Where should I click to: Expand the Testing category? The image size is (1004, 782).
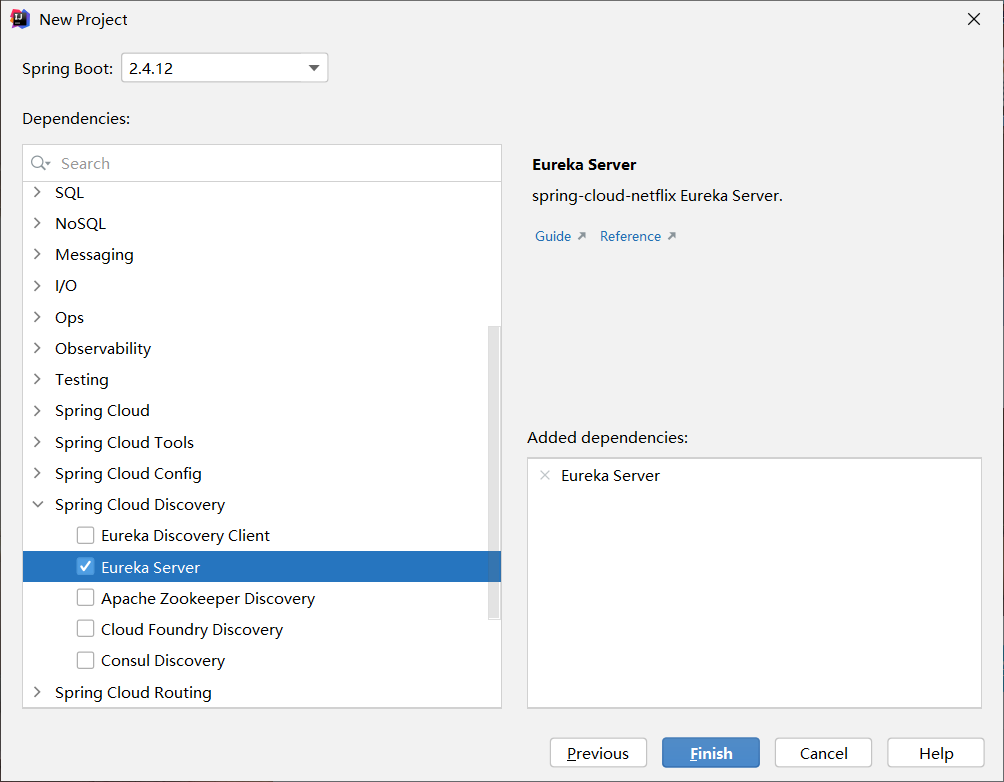click(37, 379)
